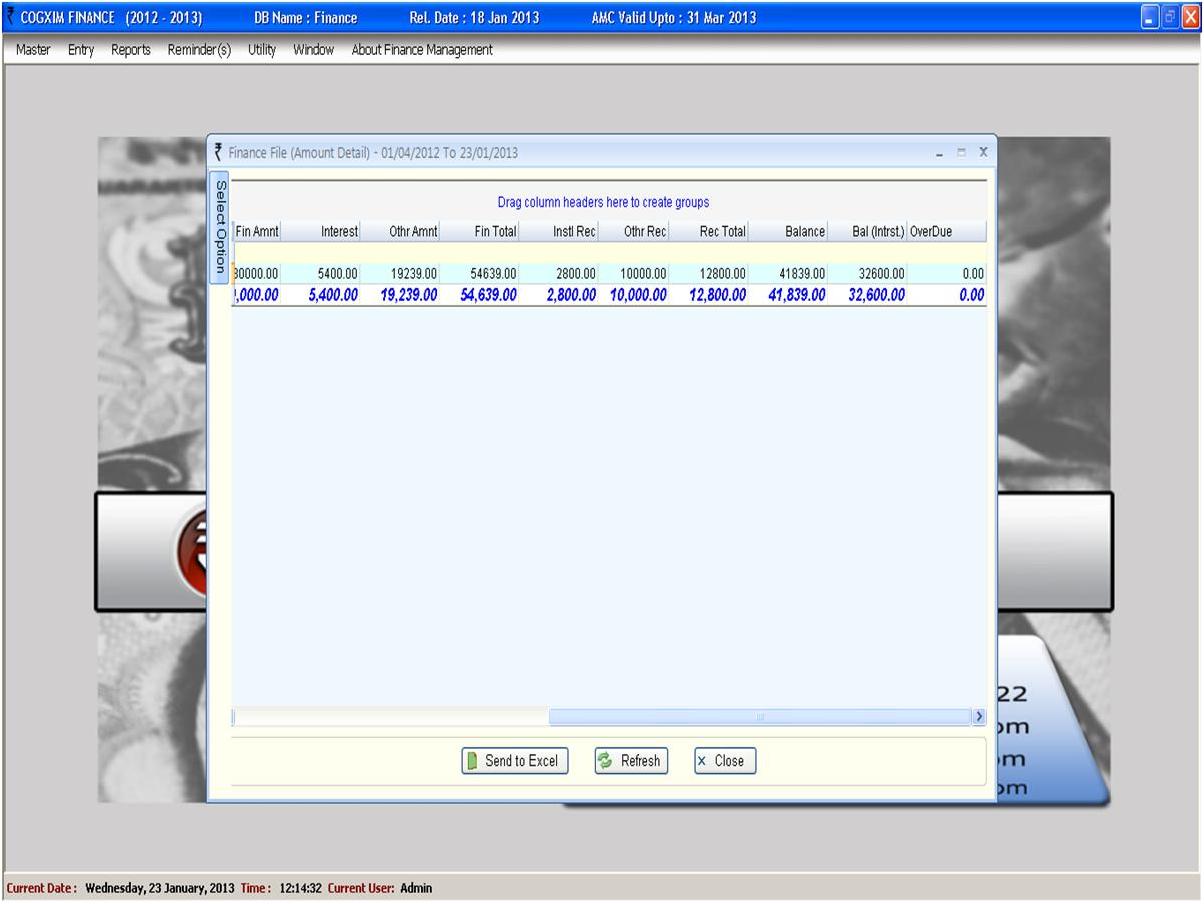The height and width of the screenshot is (904, 1204).
Task: Click the Fin Total column header
Action: pyautogui.click(x=479, y=232)
